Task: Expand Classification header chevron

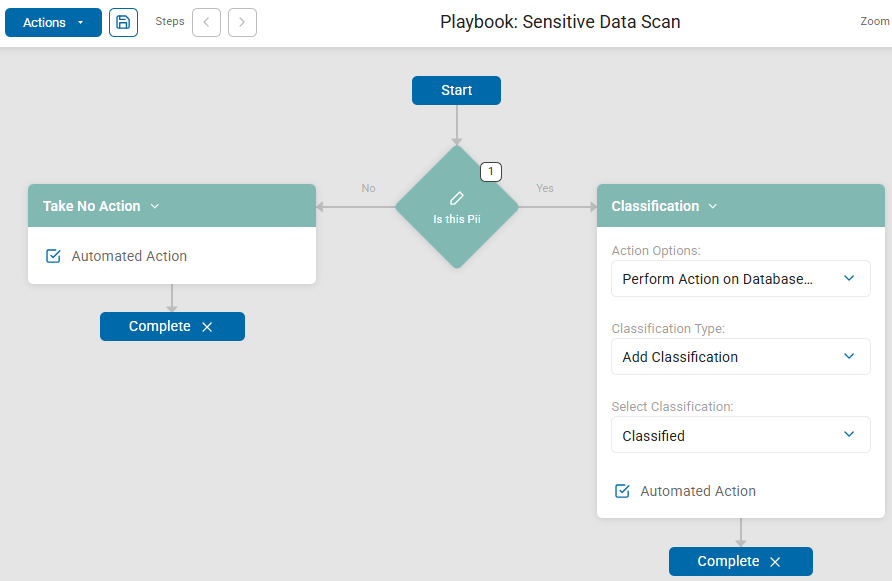Action: tap(713, 206)
